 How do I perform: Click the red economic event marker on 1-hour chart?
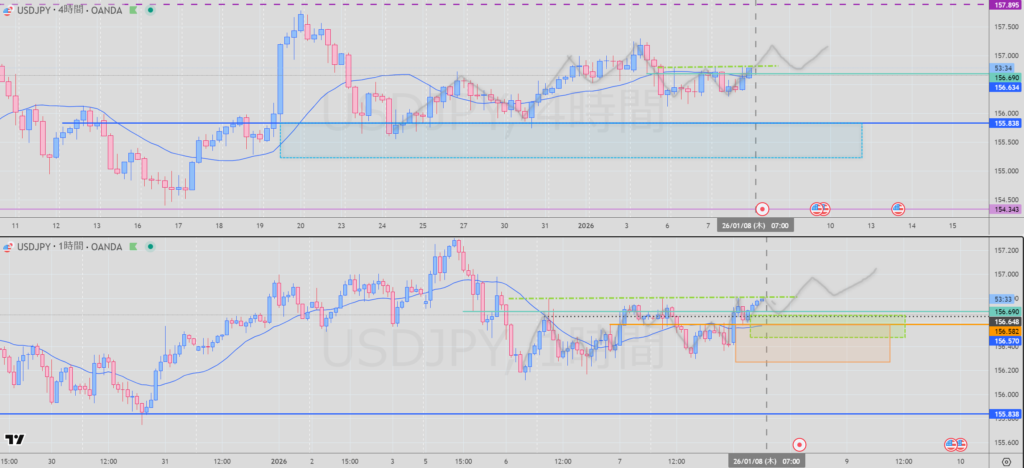(x=799, y=444)
